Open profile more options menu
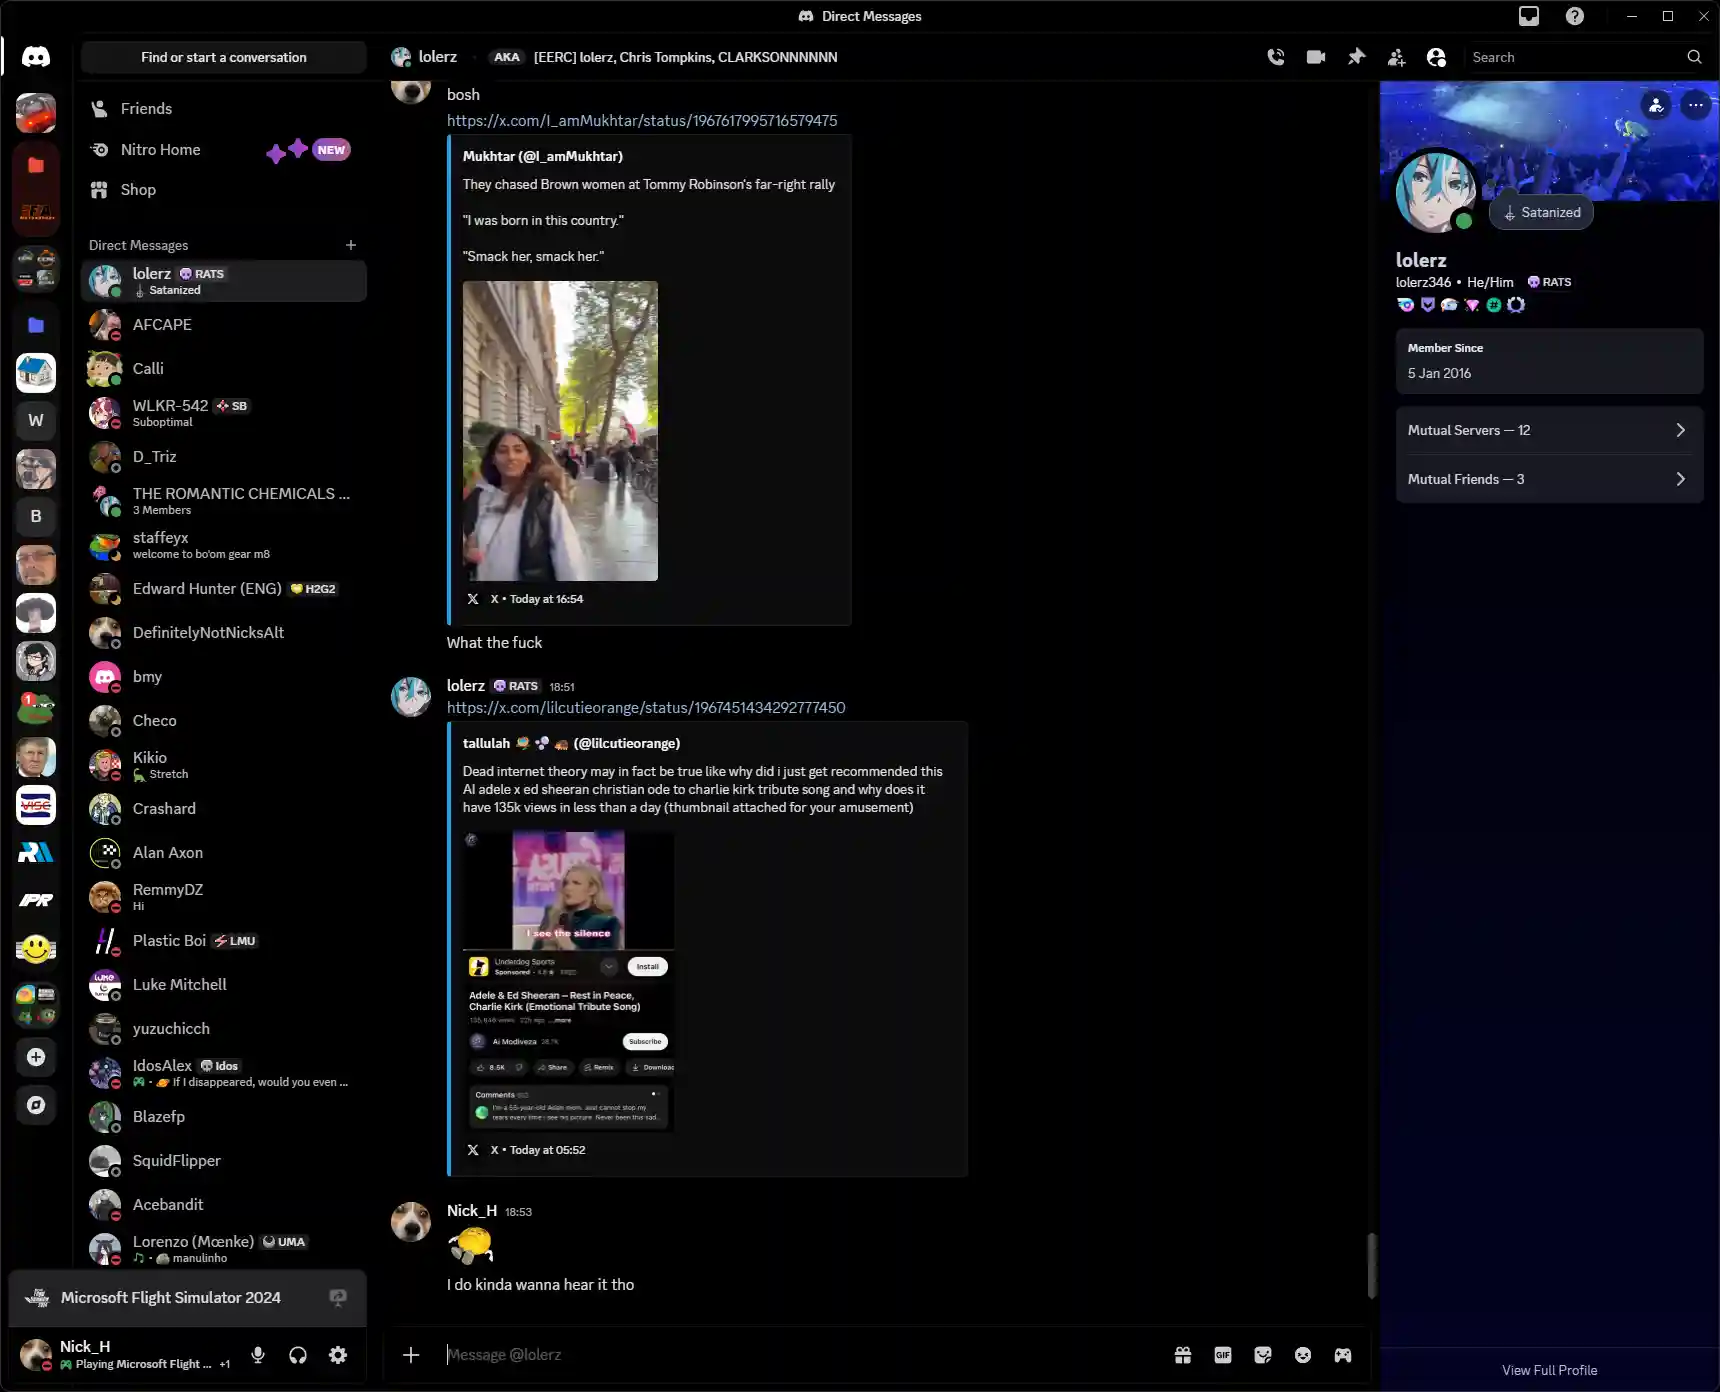 tap(1696, 104)
